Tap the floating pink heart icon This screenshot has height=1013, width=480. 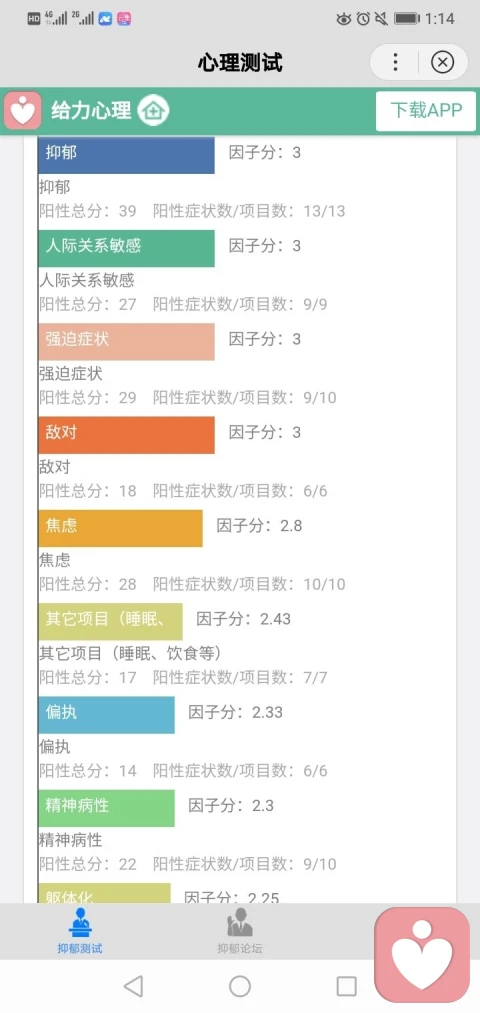pos(422,954)
